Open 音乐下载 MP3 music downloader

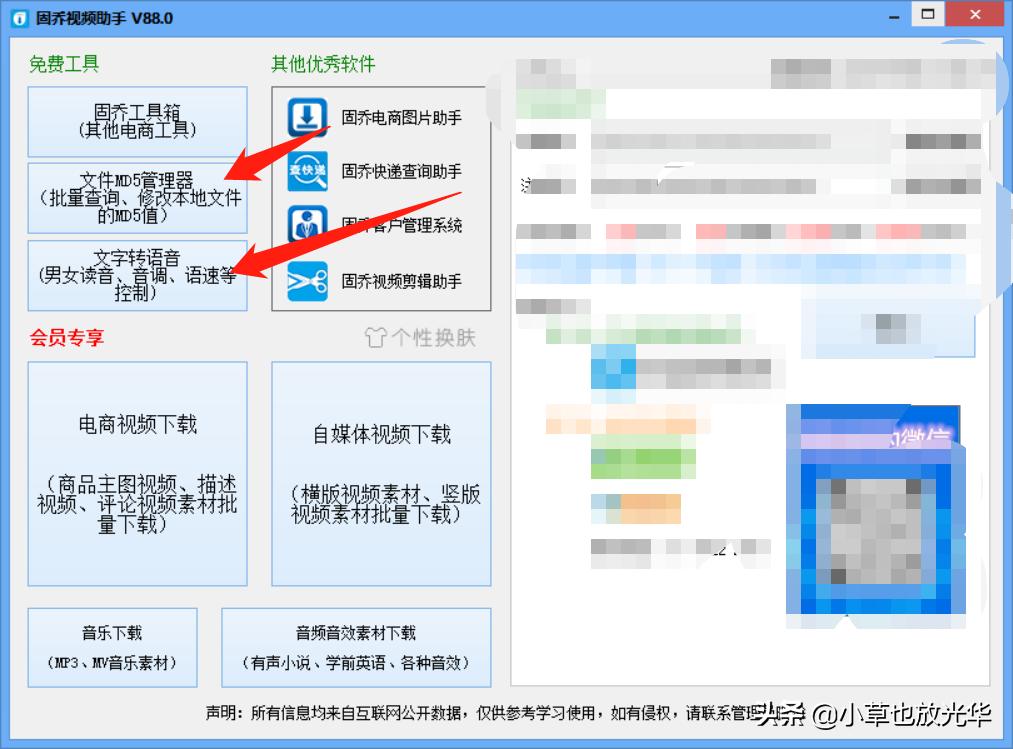coord(112,646)
